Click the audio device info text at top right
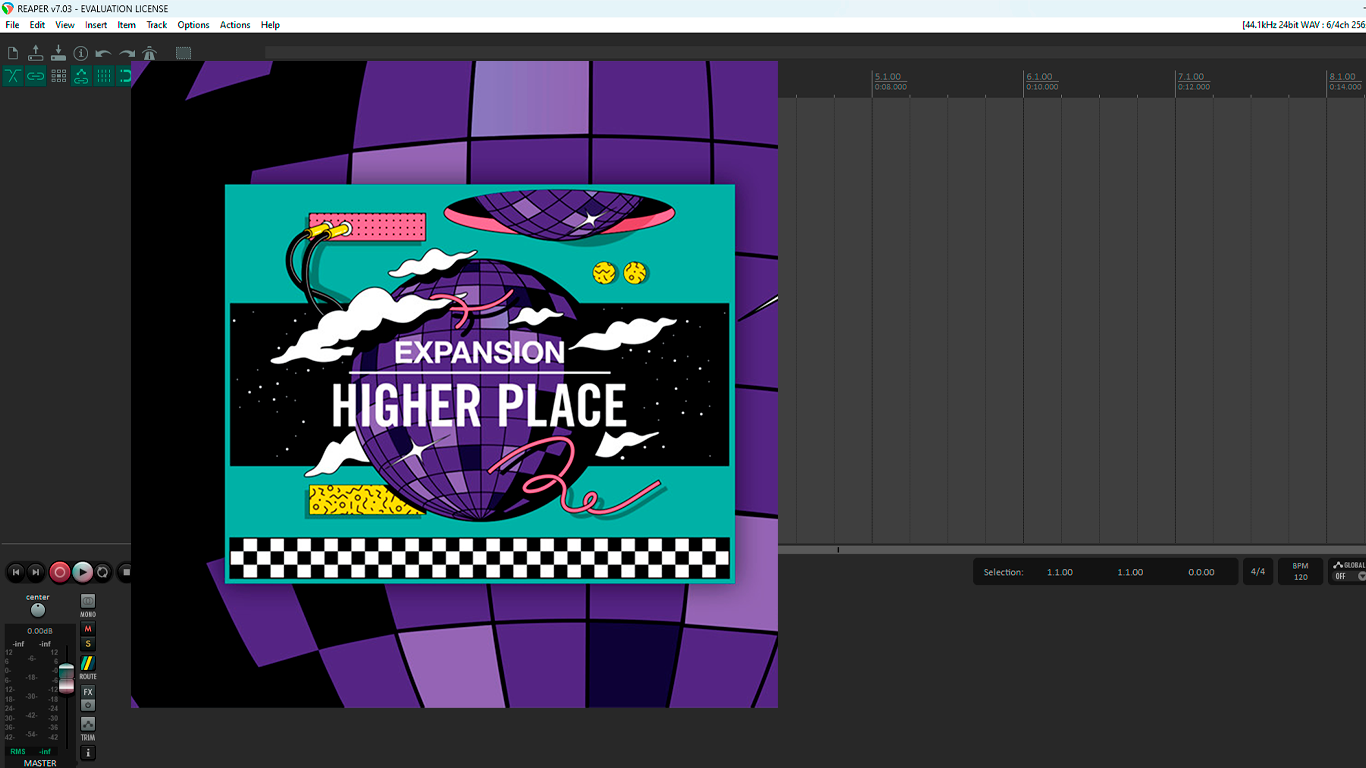Viewport: 1366px width, 768px height. pos(1303,25)
